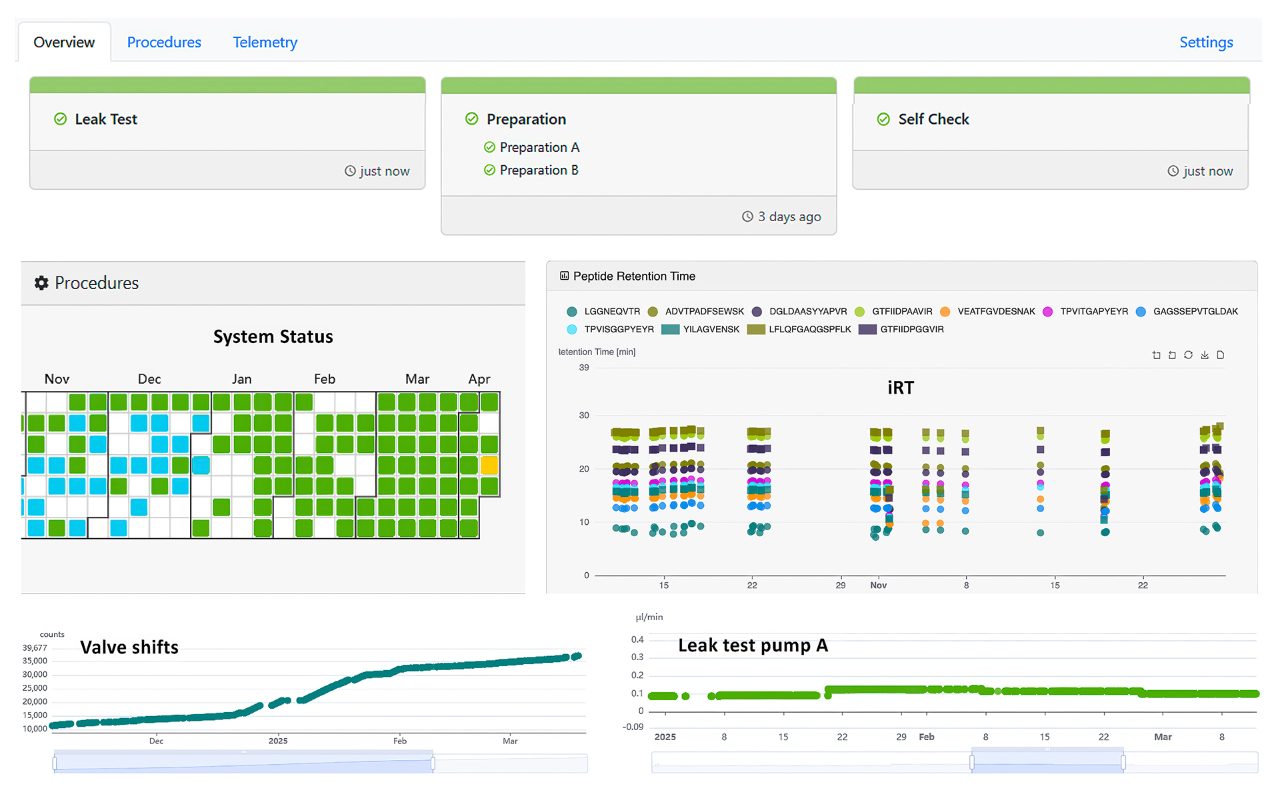Click the zoom reset icon in iRT chart
Image resolution: width=1280 pixels, height=798 pixels.
[x=1172, y=355]
